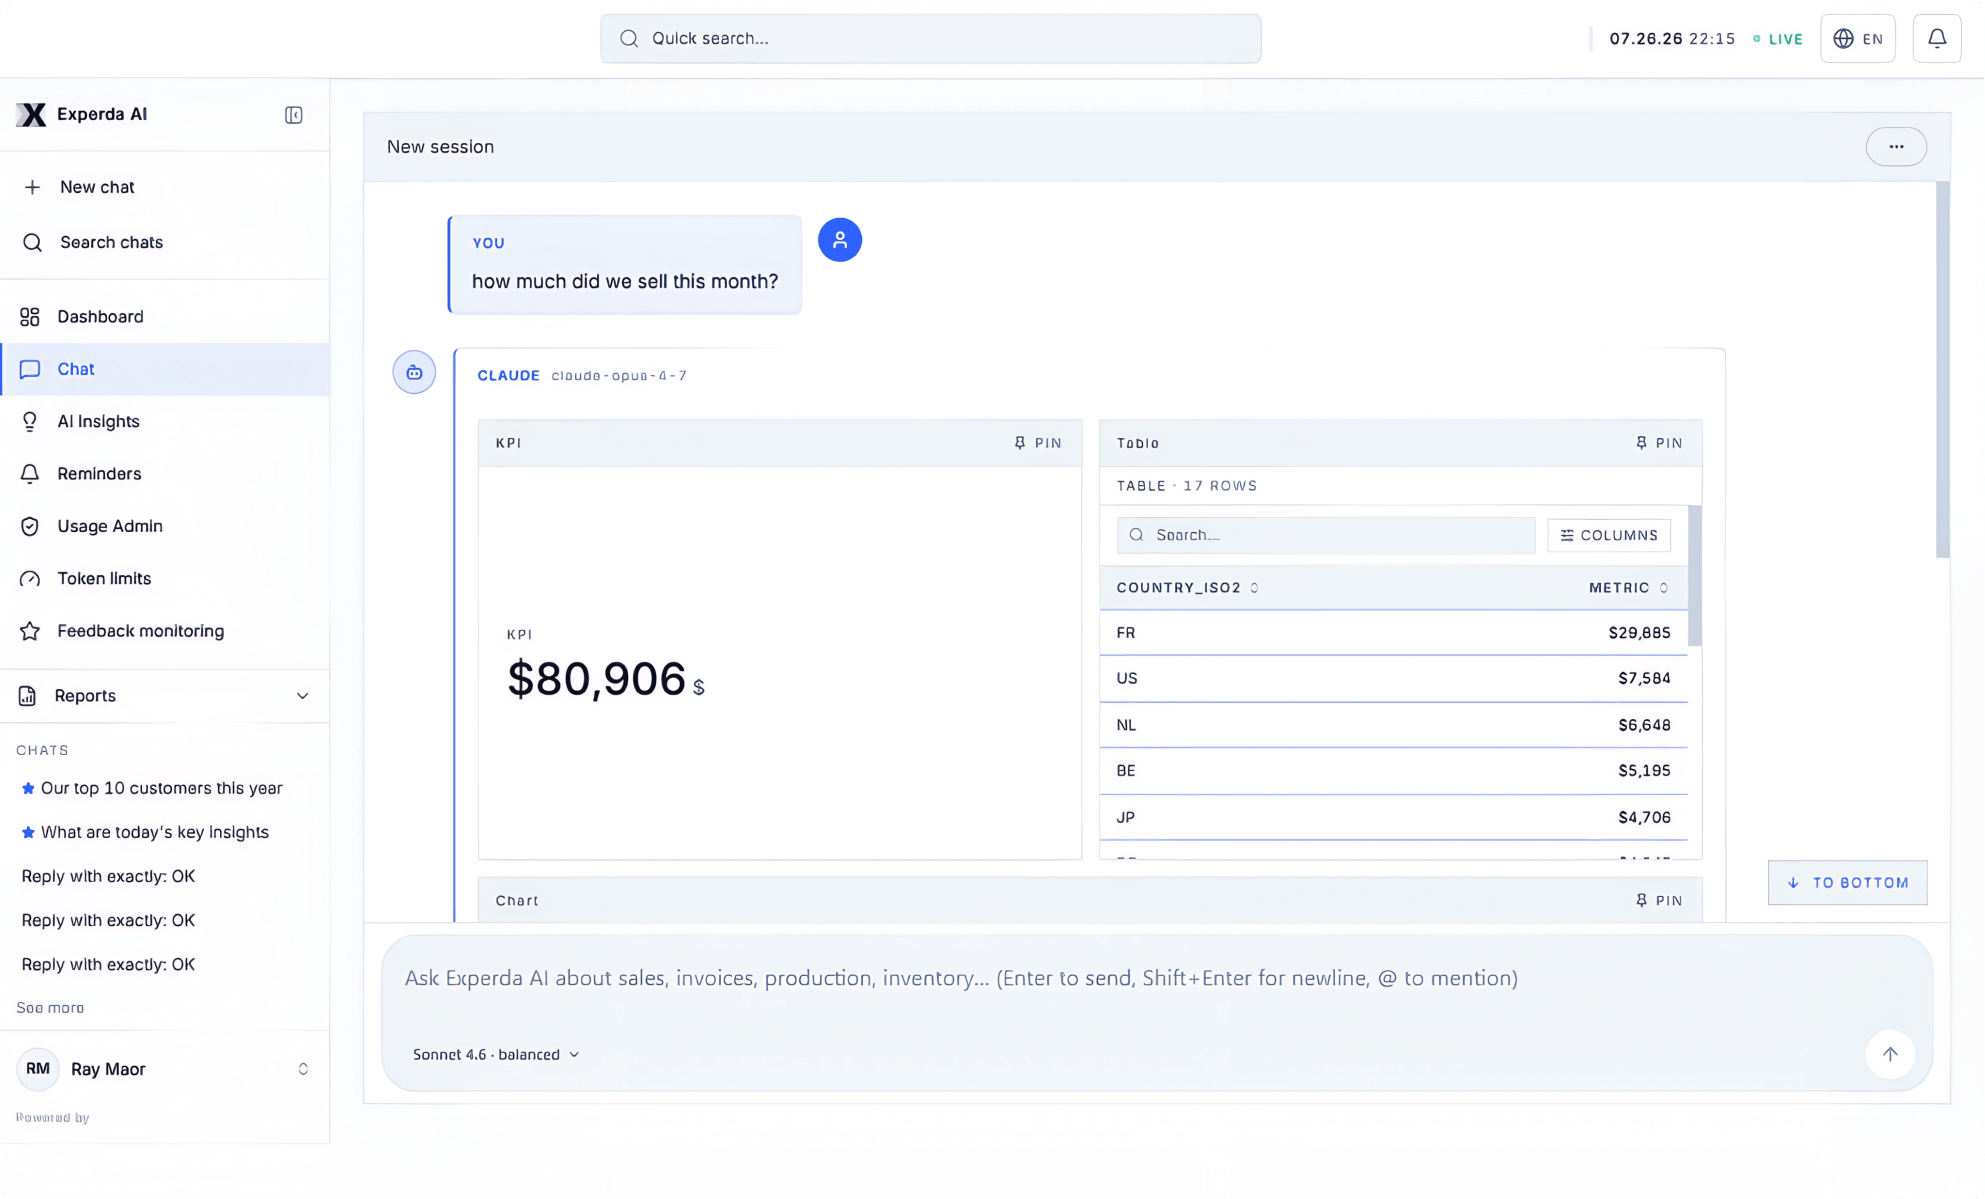Open Usage Admin
The height and width of the screenshot is (1199, 1985).
point(165,526)
